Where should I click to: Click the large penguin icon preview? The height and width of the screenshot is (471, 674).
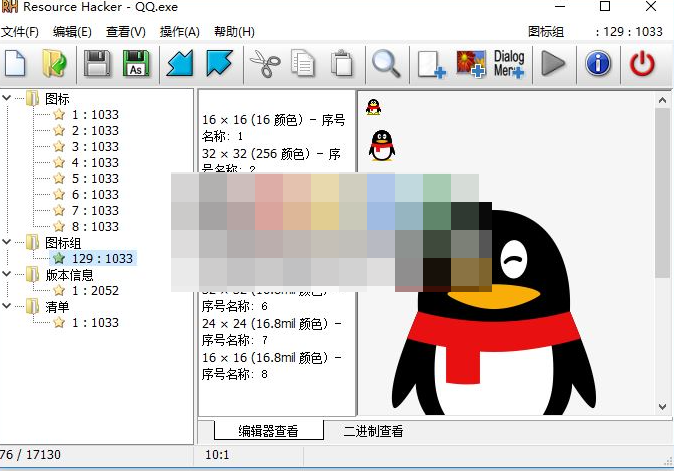(x=494, y=312)
